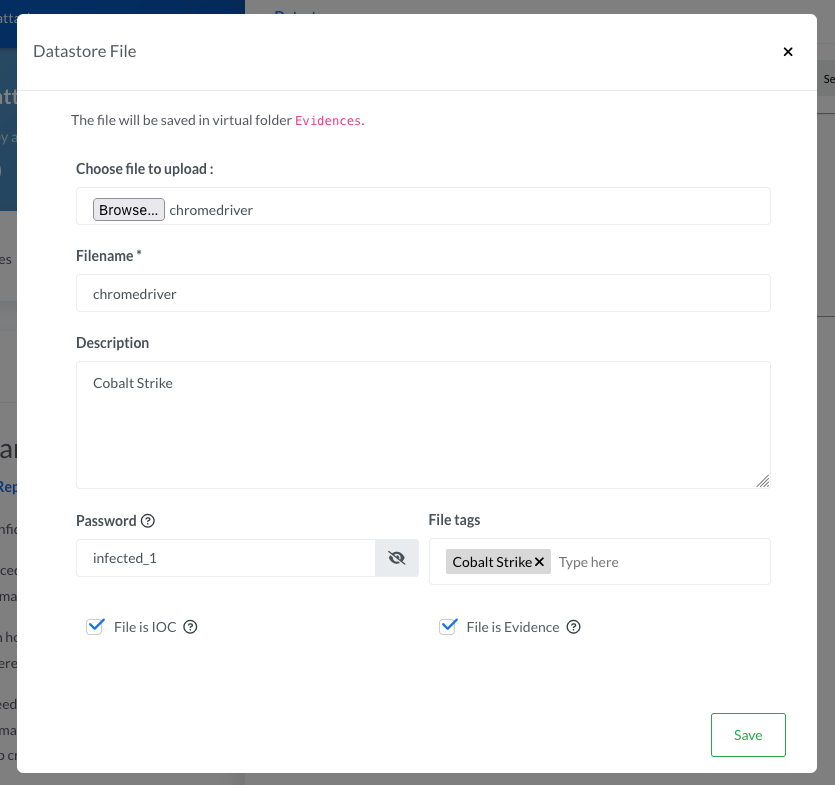Click the Password input field
Screen dimensions: 835x785
[226, 558]
